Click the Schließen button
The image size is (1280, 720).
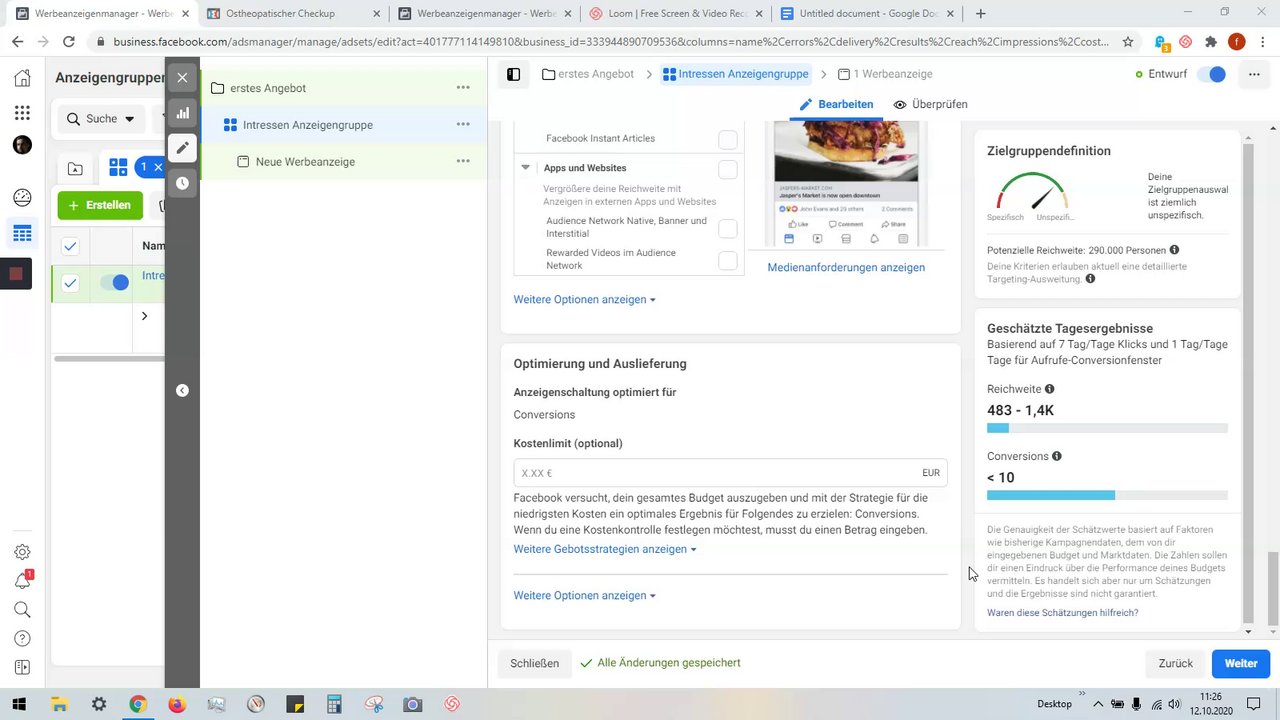pos(535,663)
